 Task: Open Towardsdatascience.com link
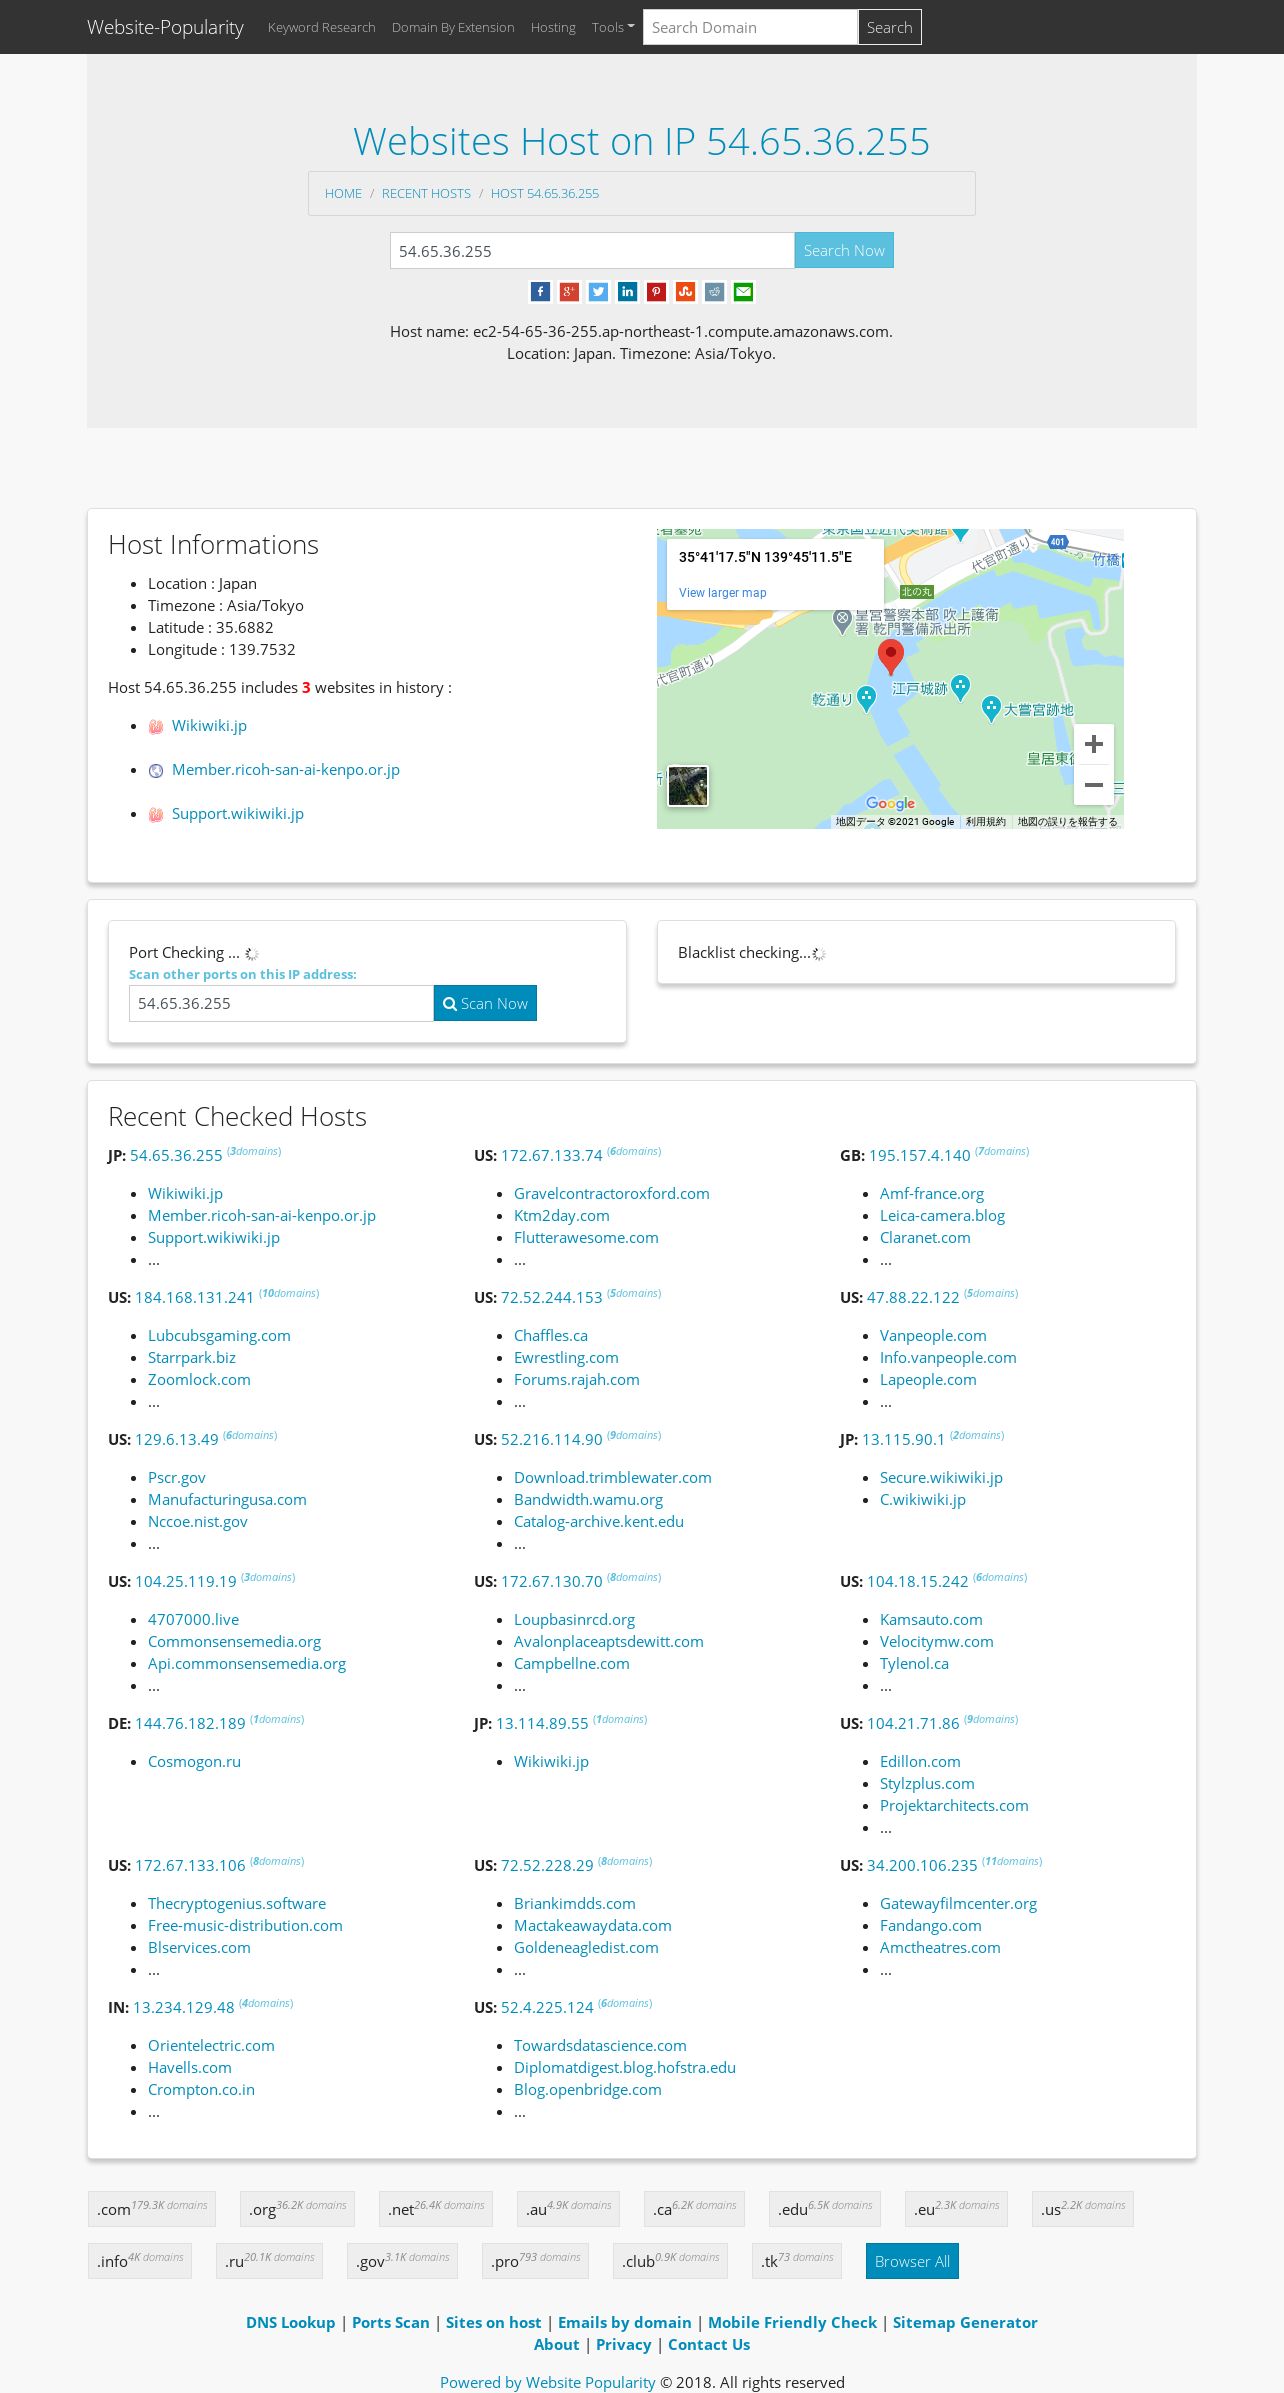(x=600, y=2045)
